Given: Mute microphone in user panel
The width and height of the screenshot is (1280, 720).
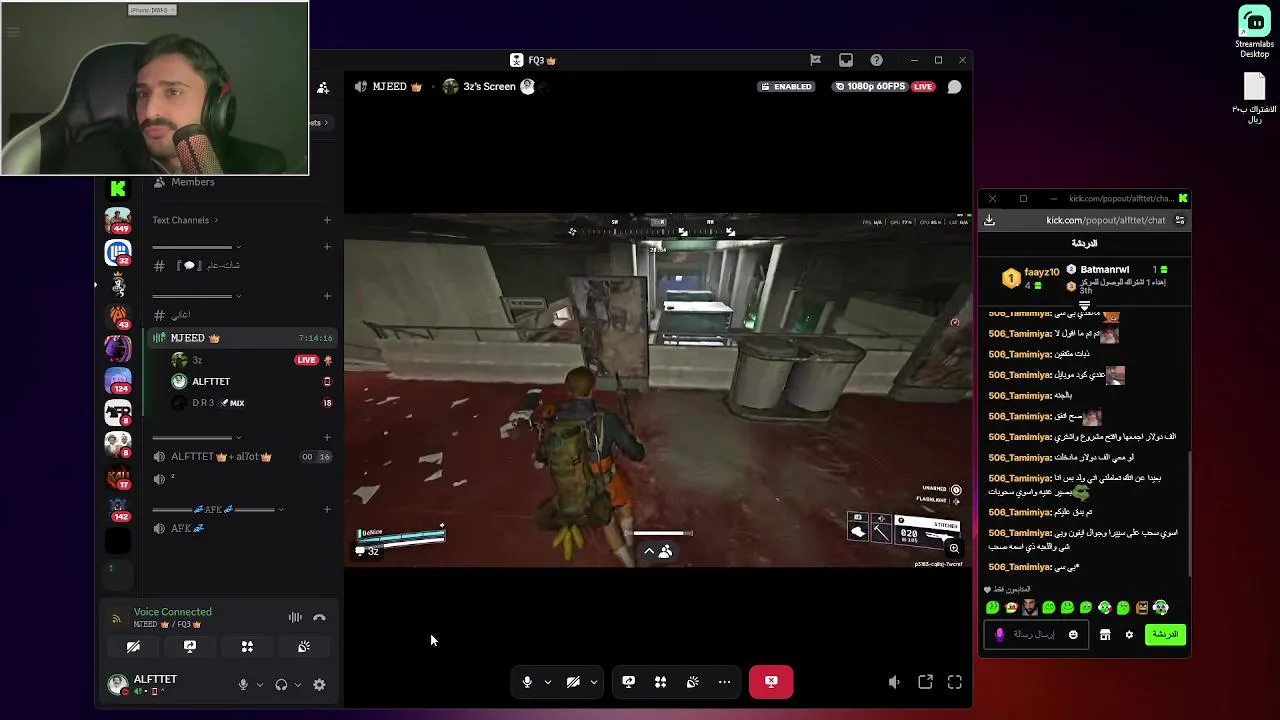Looking at the screenshot, I should [x=243, y=685].
